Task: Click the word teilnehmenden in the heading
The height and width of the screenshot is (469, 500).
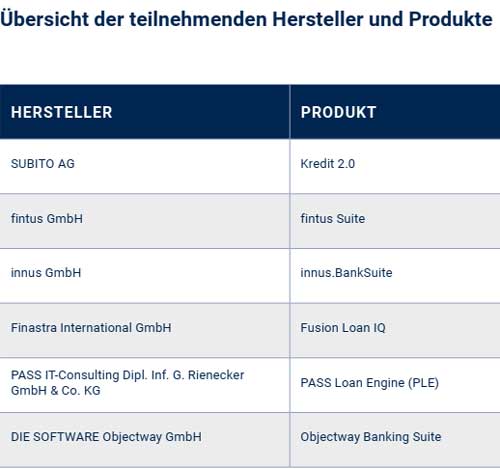Action: point(198,19)
